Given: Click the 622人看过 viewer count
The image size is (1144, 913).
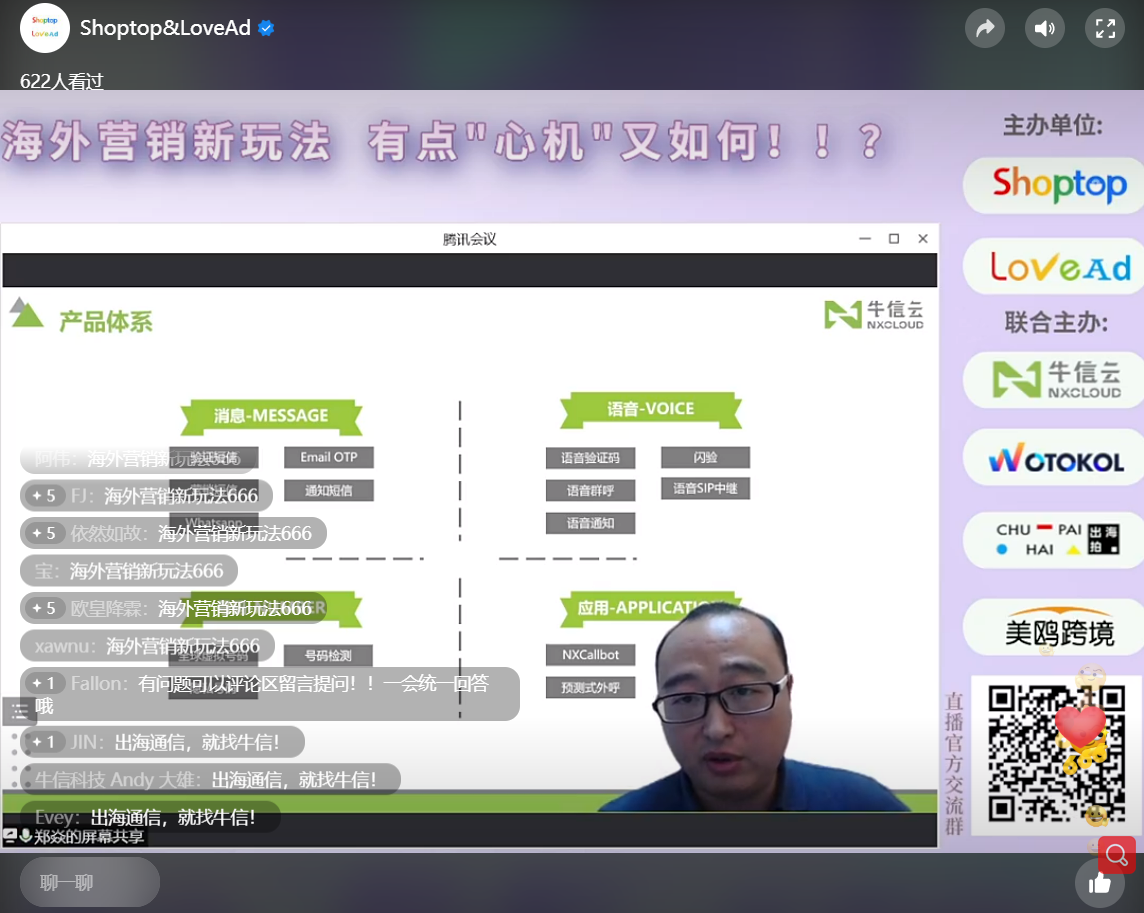Looking at the screenshot, I should [x=62, y=82].
